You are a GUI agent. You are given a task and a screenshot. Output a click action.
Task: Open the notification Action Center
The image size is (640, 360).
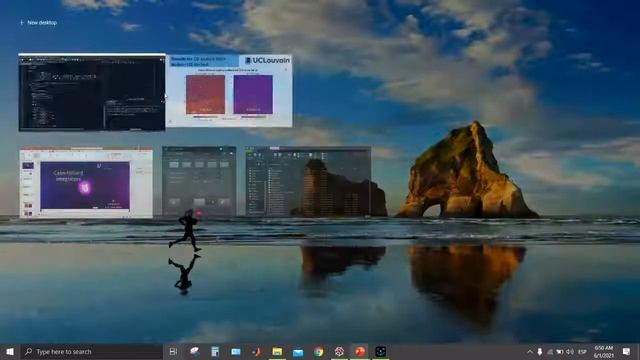627,351
